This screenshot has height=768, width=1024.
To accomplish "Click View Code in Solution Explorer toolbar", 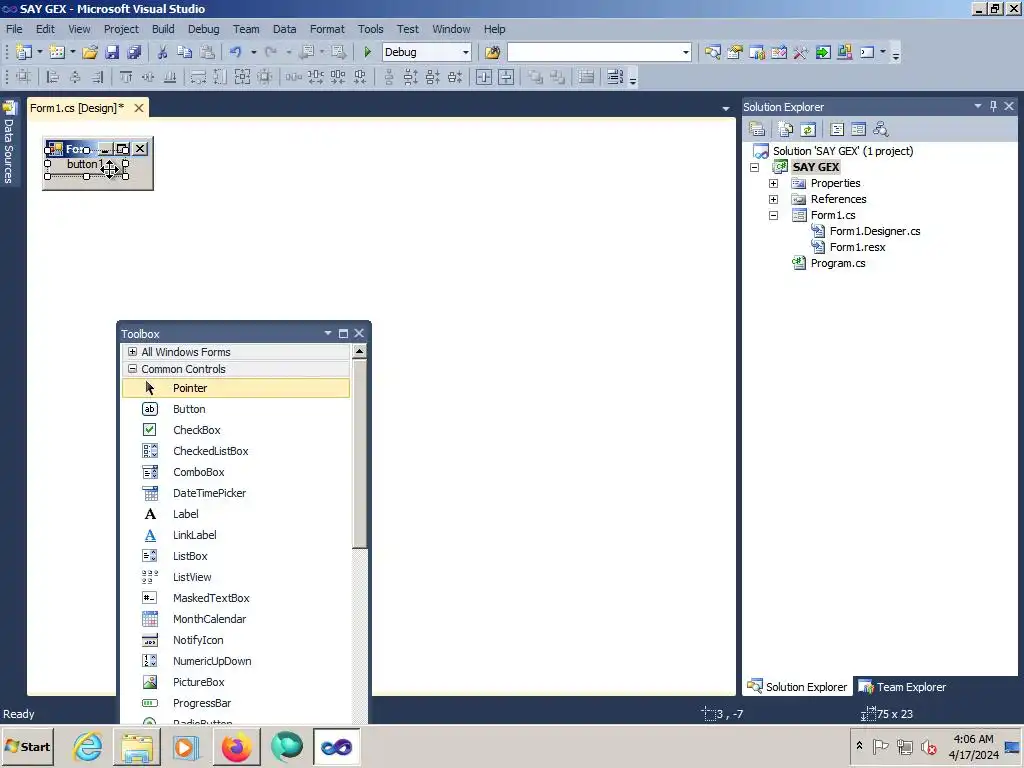I will (837, 129).
